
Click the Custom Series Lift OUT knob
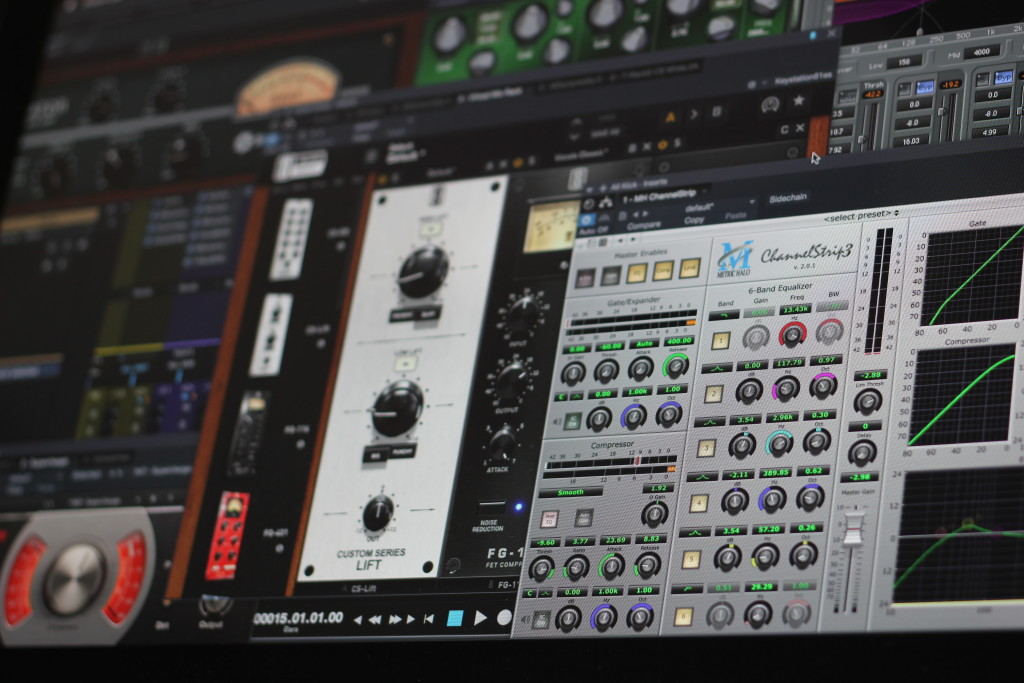pyautogui.click(x=378, y=513)
